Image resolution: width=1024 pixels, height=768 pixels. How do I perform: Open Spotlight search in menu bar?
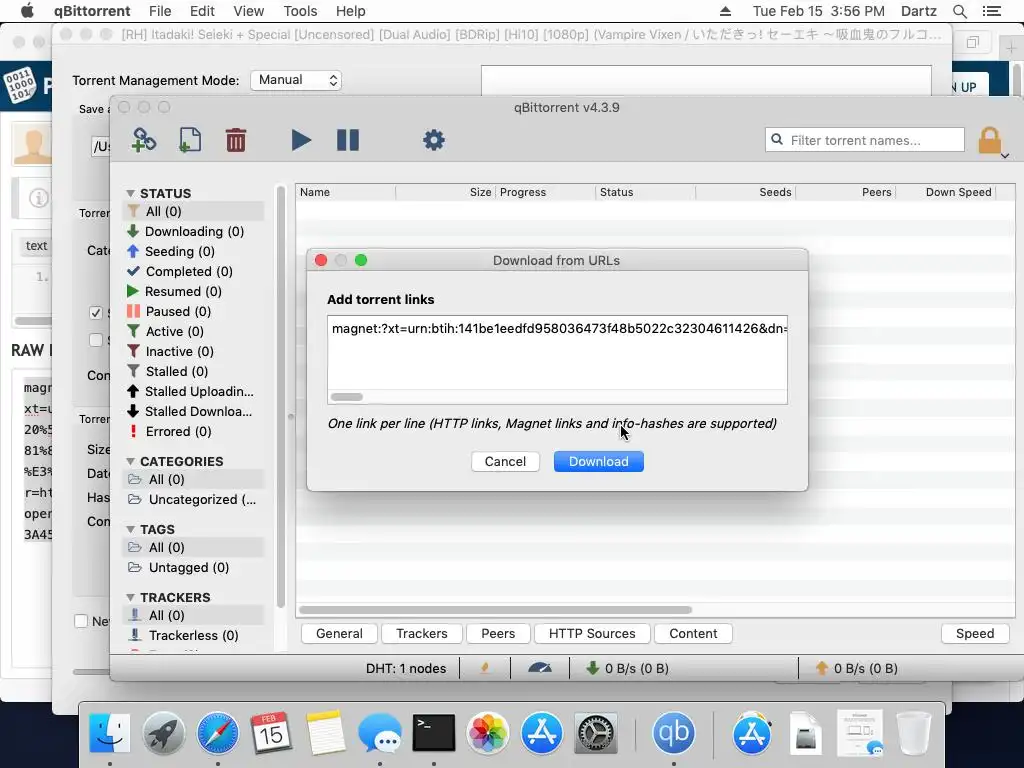tap(959, 11)
